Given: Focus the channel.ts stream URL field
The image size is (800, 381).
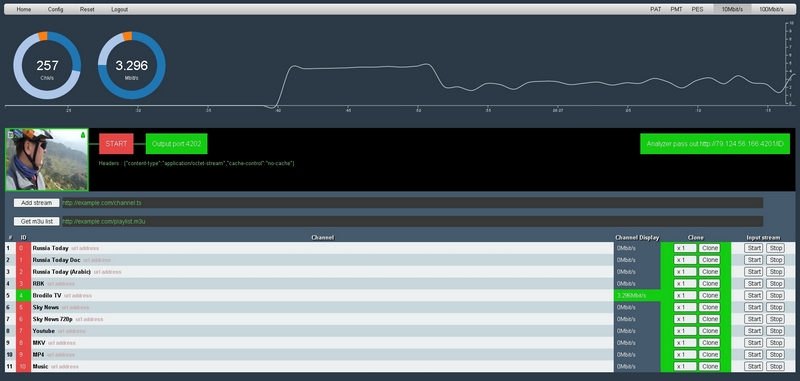Looking at the screenshot, I should point(412,203).
